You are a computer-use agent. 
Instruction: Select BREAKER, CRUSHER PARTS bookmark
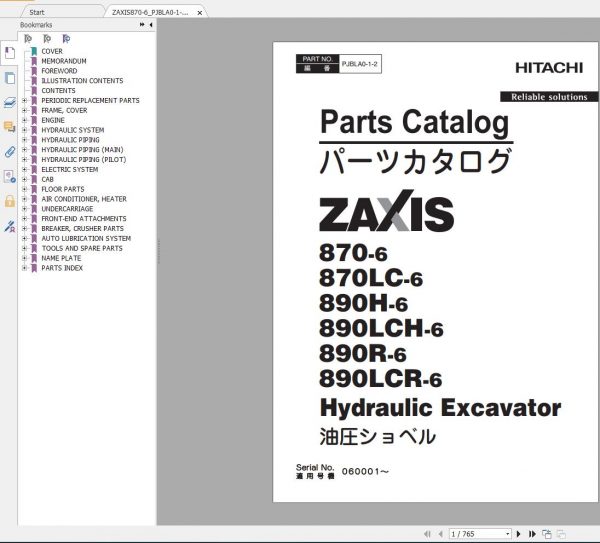(x=83, y=228)
